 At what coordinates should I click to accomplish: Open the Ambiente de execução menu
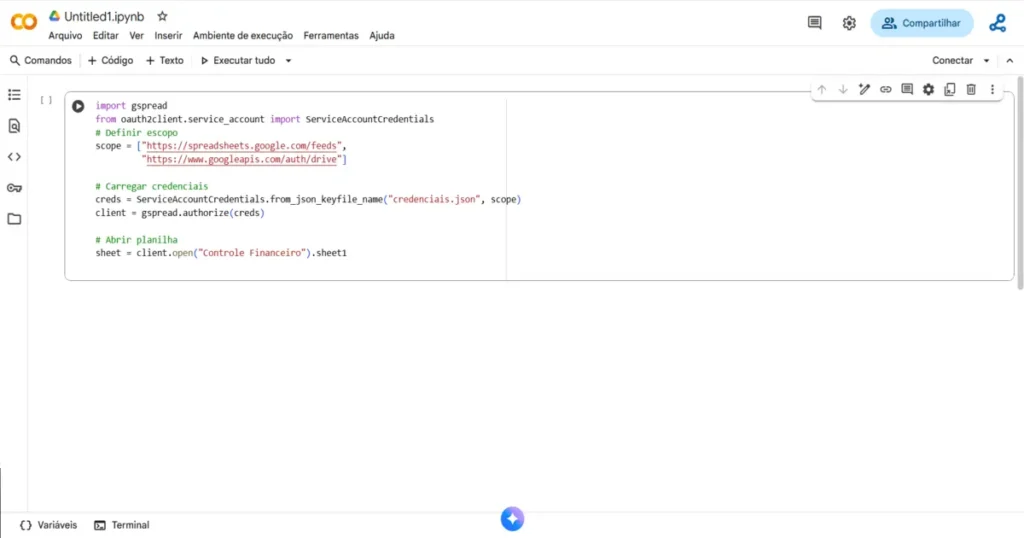[x=243, y=36]
